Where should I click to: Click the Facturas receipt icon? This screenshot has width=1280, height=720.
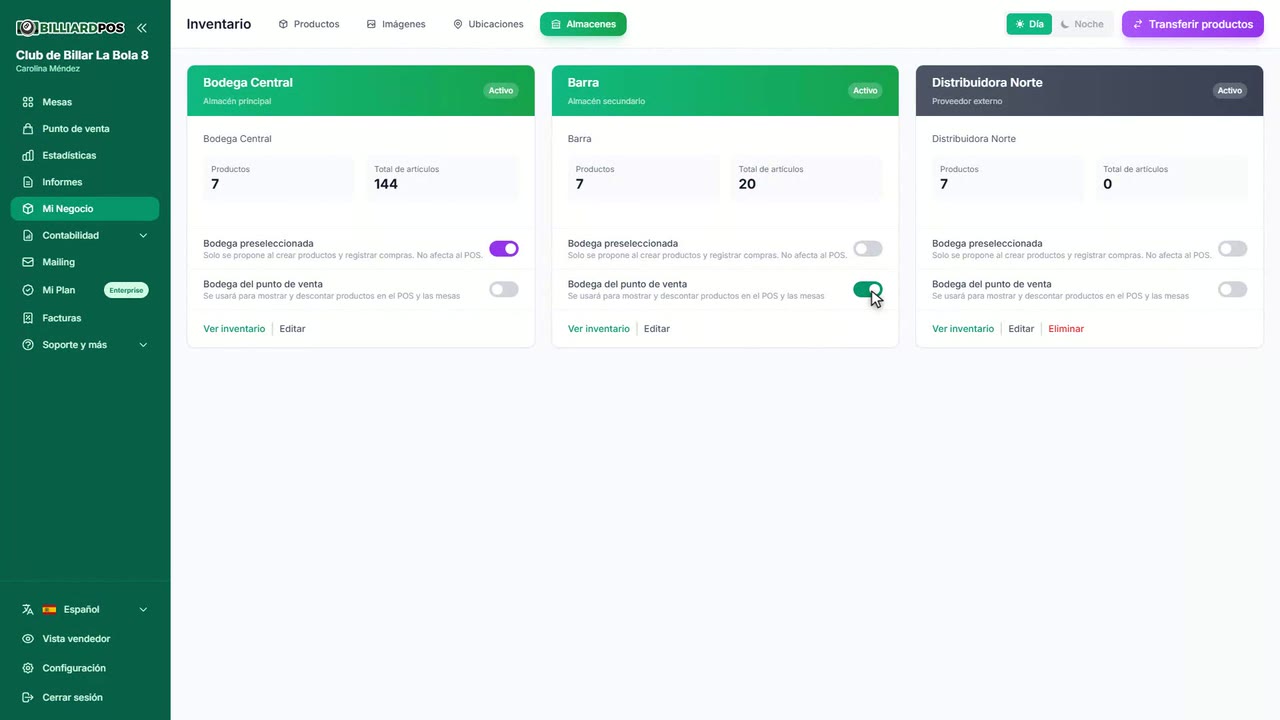pos(28,318)
